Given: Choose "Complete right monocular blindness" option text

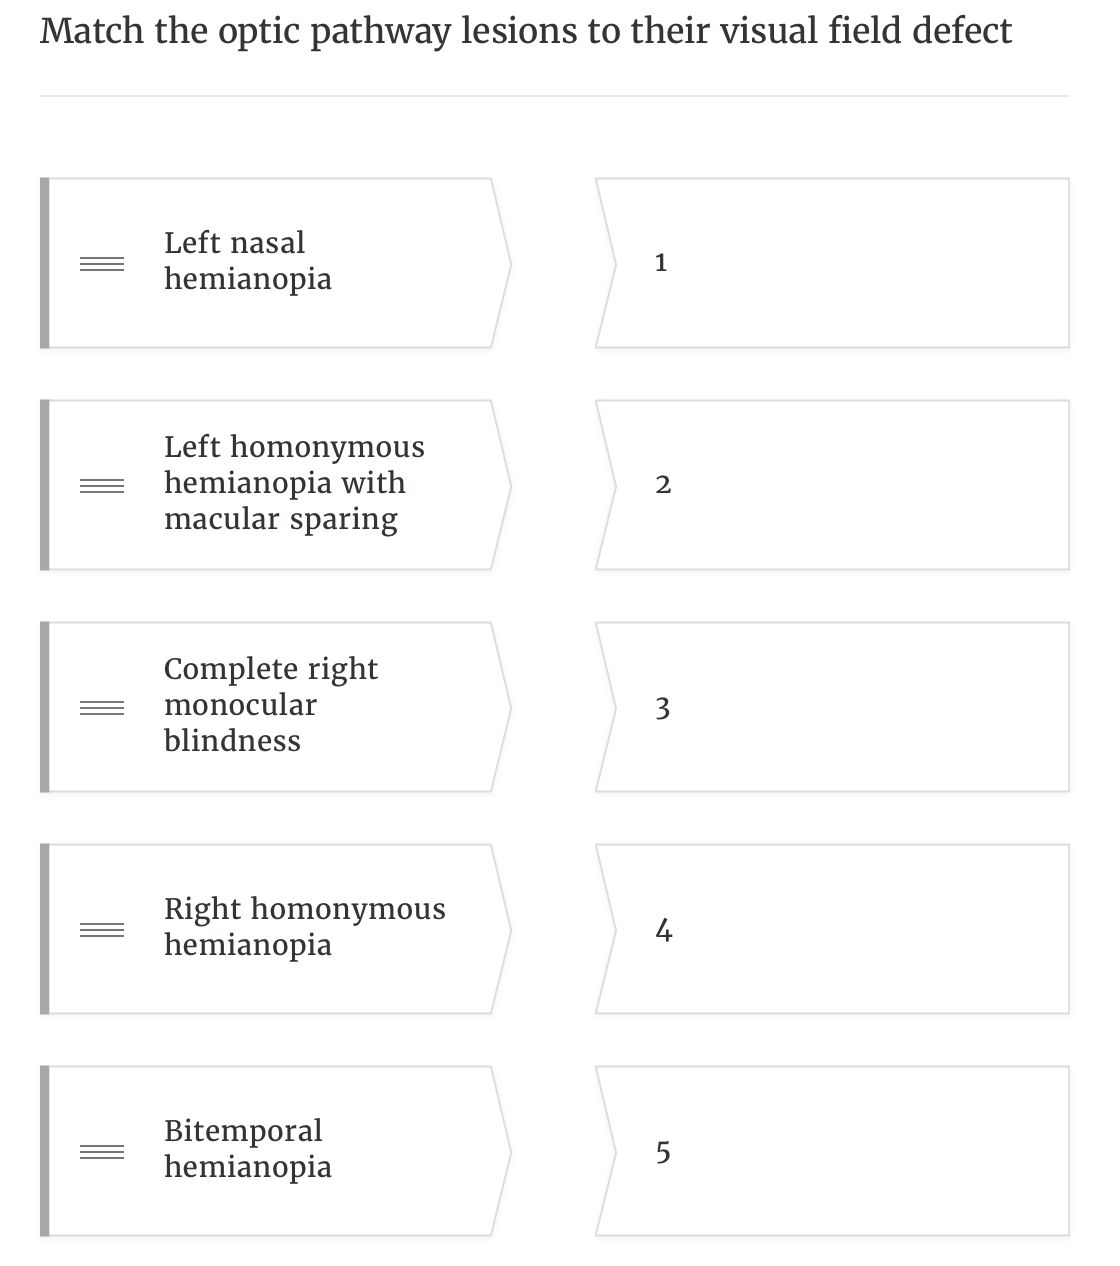Looking at the screenshot, I should point(270,705).
